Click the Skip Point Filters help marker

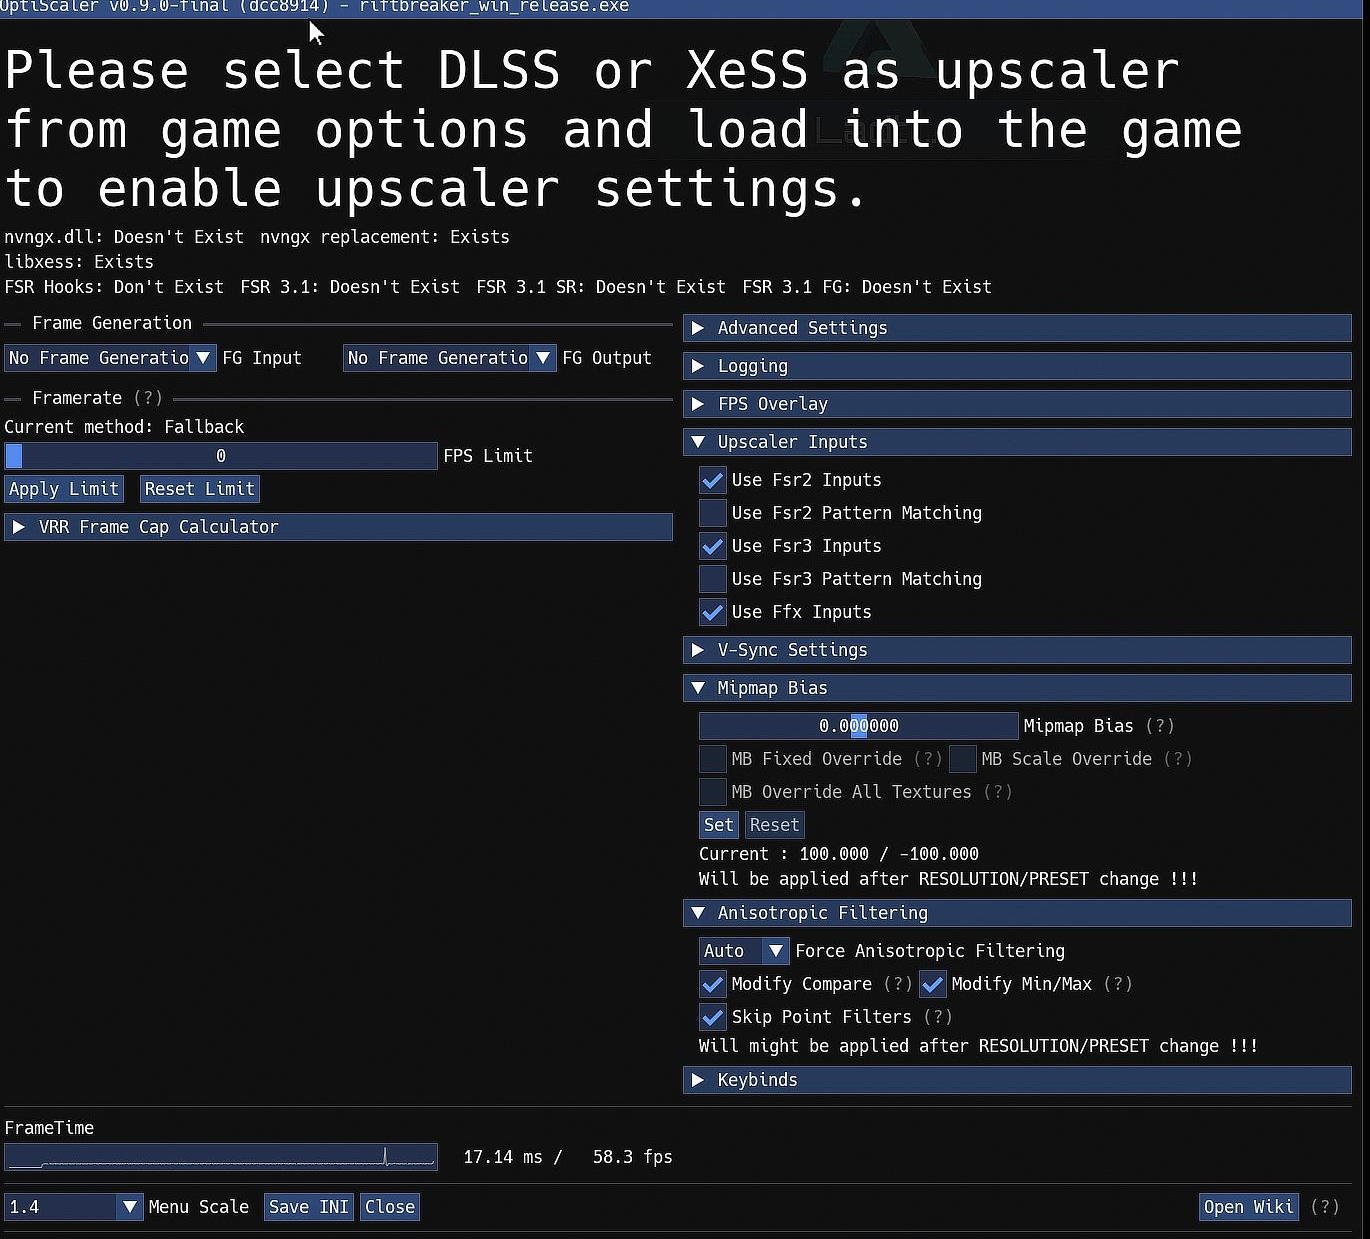[x=938, y=1017]
